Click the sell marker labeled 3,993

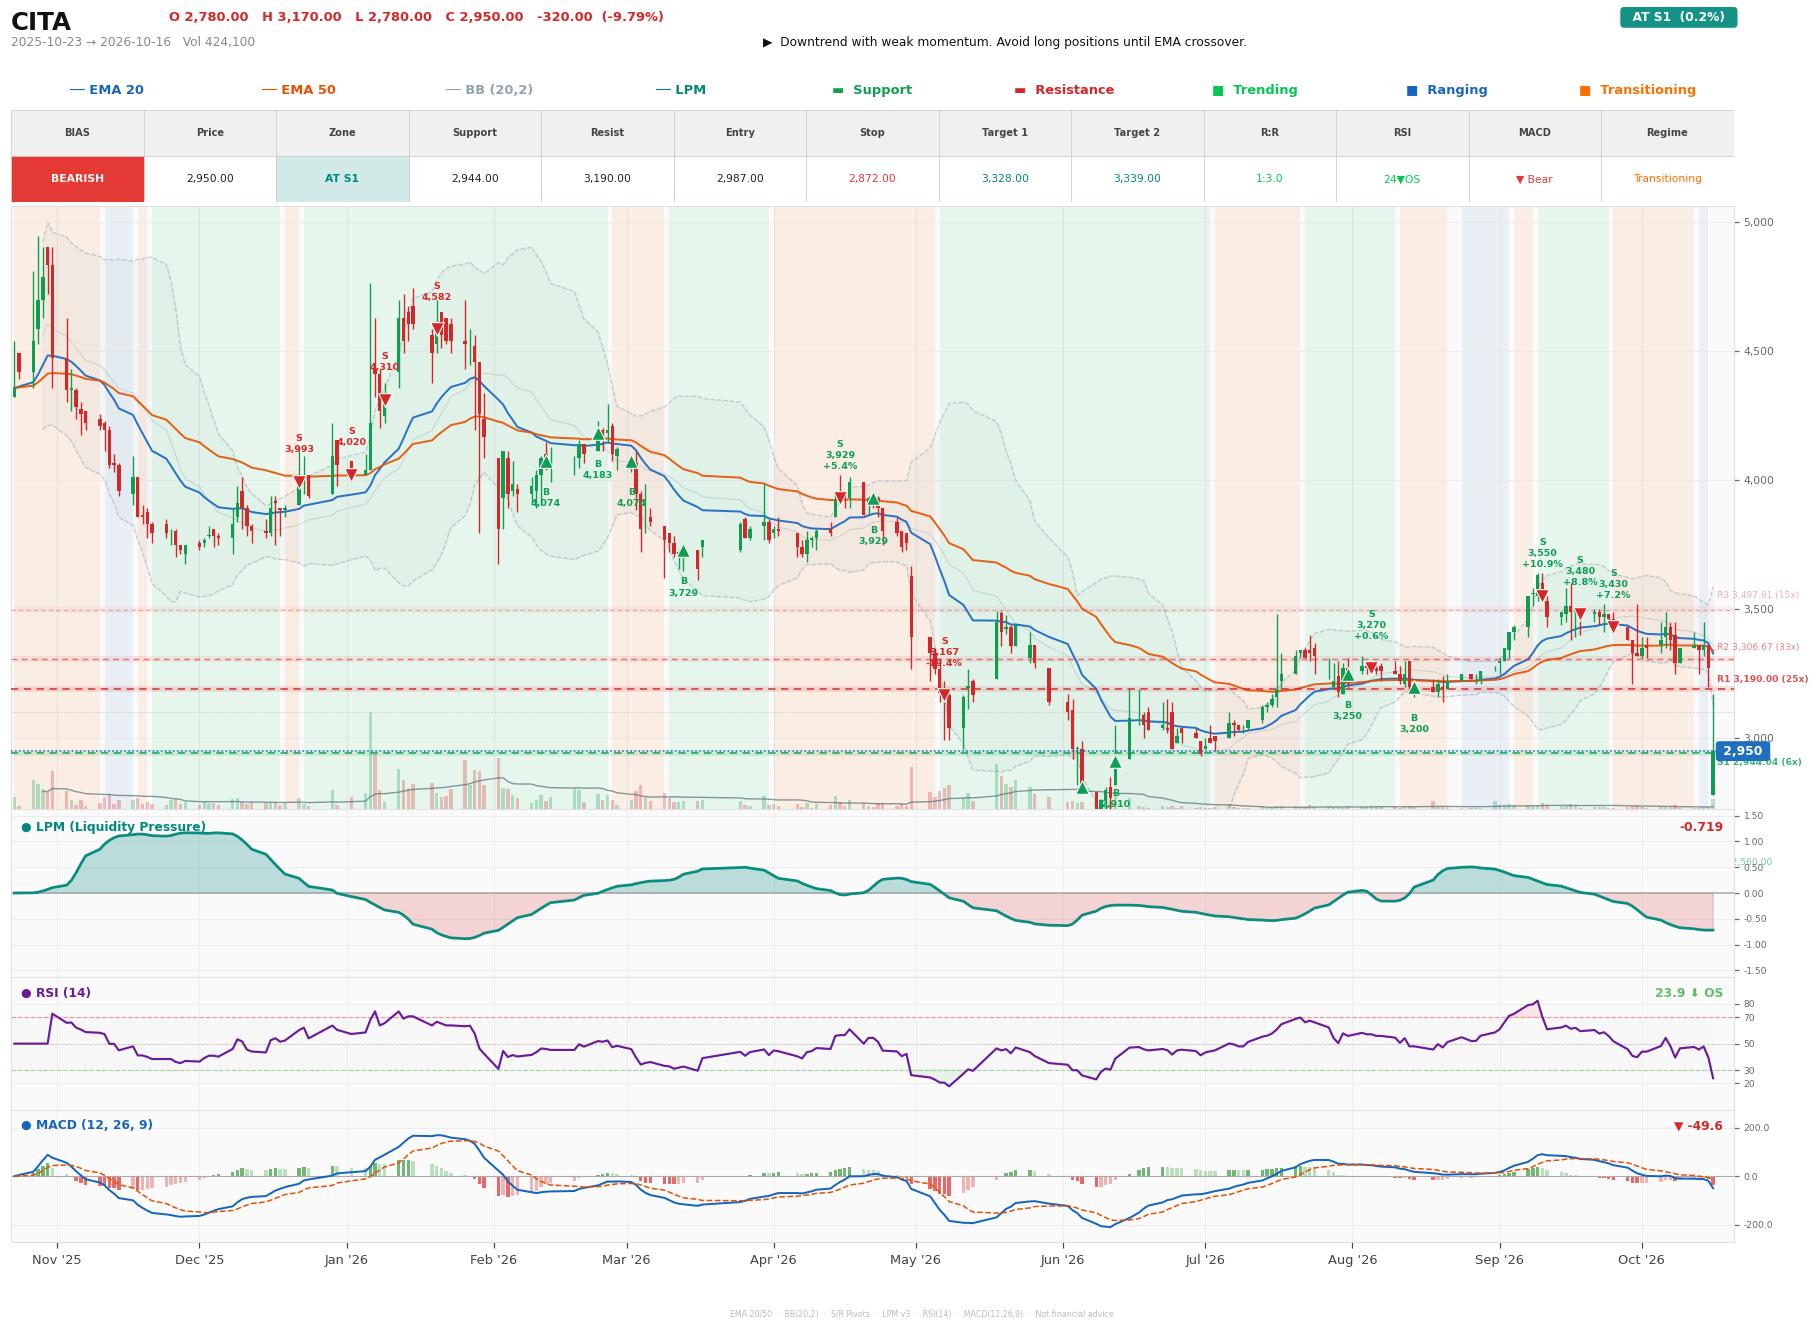coord(299,482)
